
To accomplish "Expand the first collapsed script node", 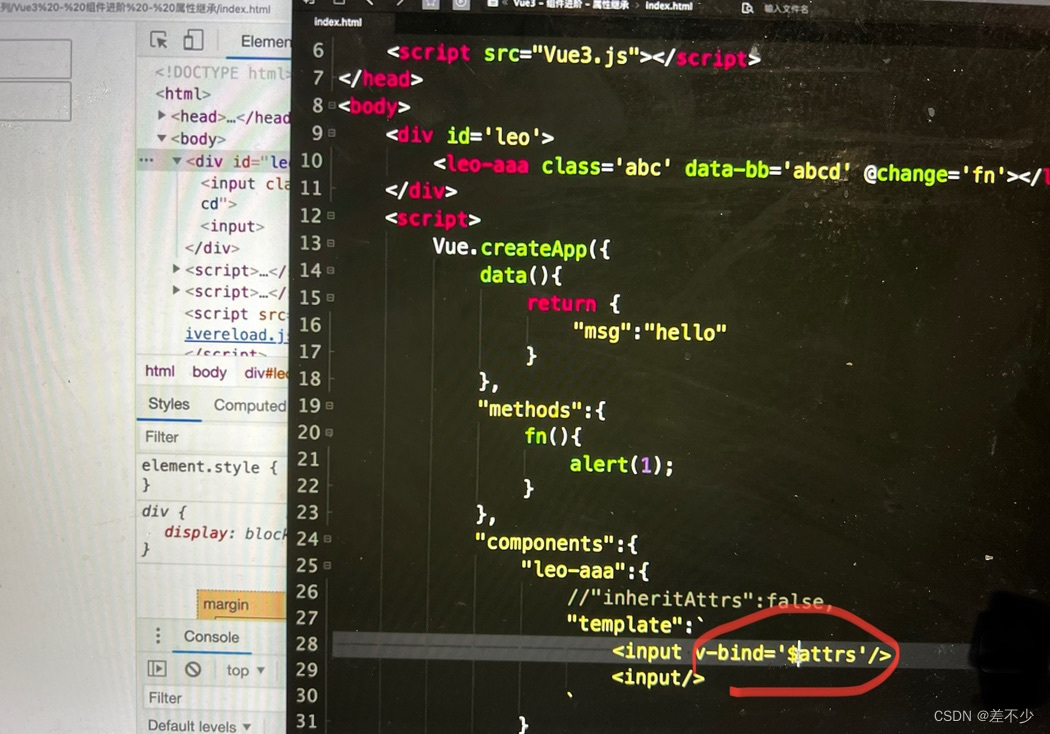I will (176, 269).
